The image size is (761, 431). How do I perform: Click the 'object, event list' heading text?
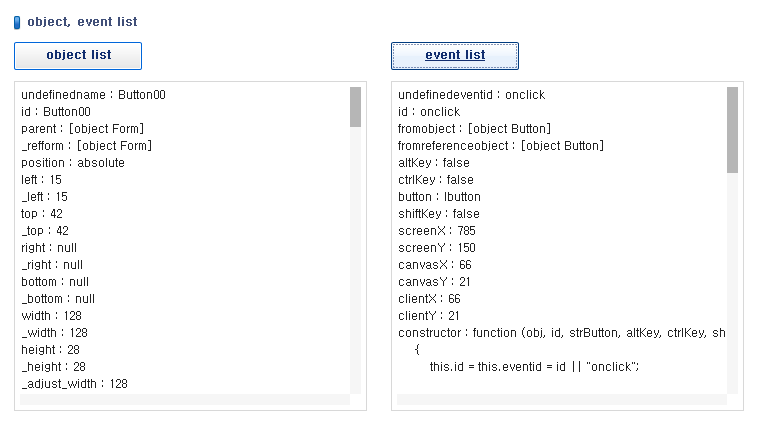click(x=83, y=22)
